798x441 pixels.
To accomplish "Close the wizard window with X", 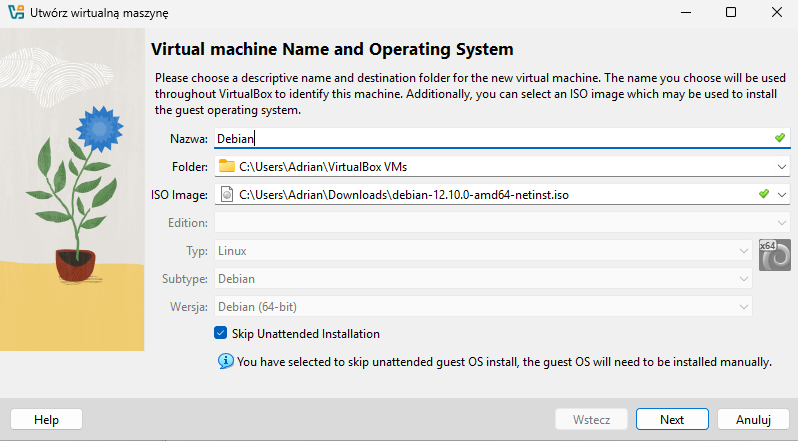I will click(777, 12).
